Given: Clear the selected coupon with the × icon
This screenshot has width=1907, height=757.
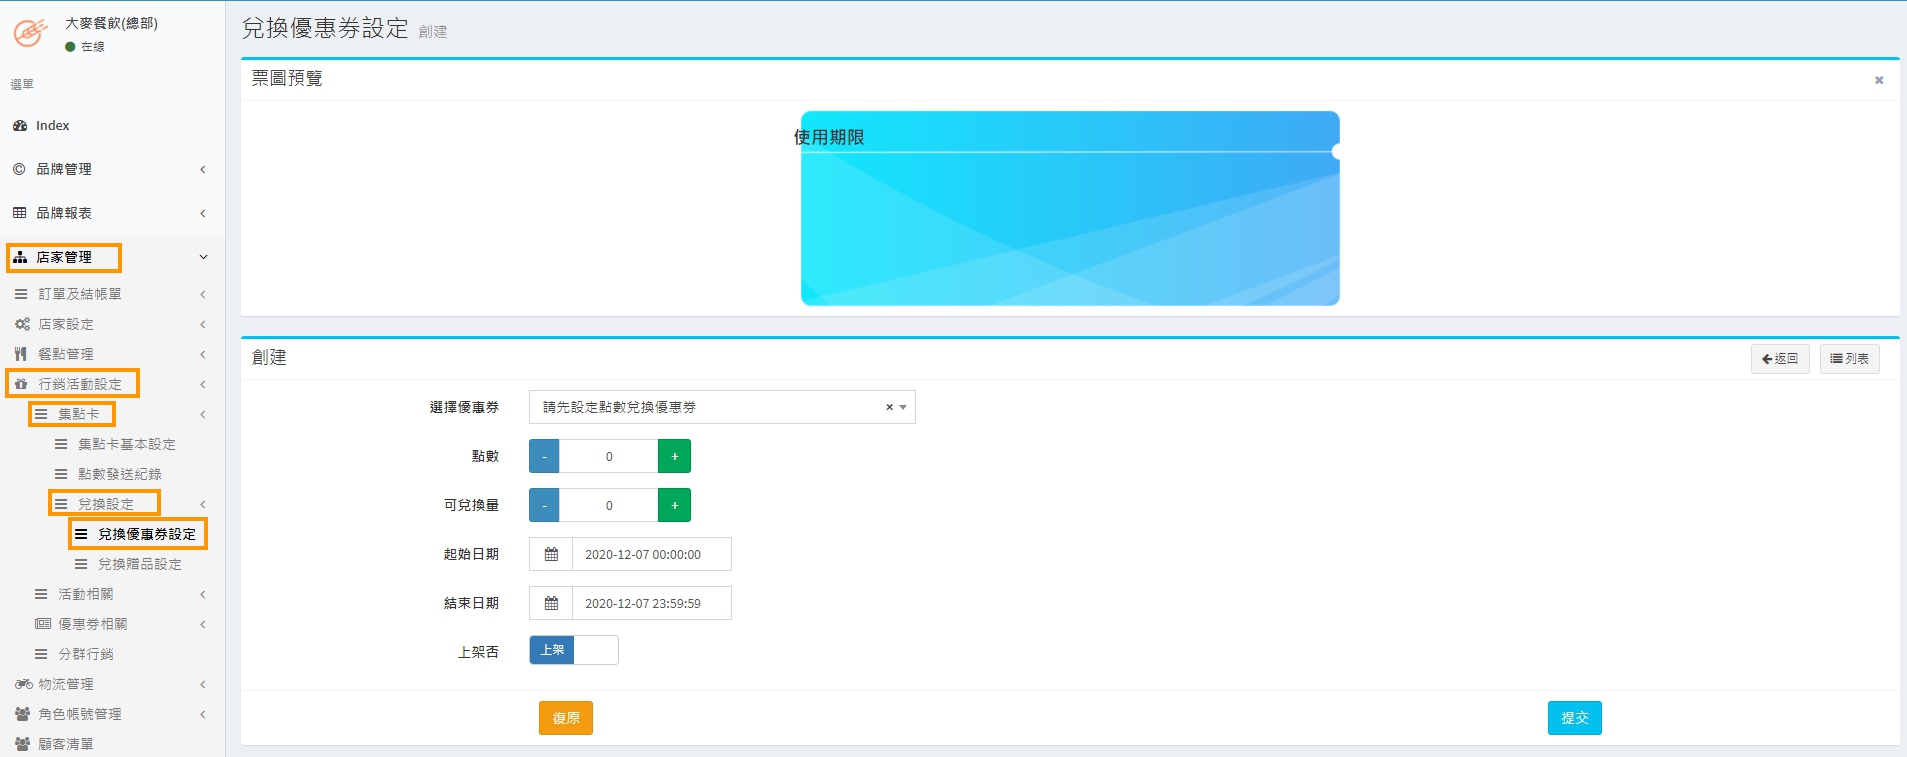Looking at the screenshot, I should tap(889, 407).
